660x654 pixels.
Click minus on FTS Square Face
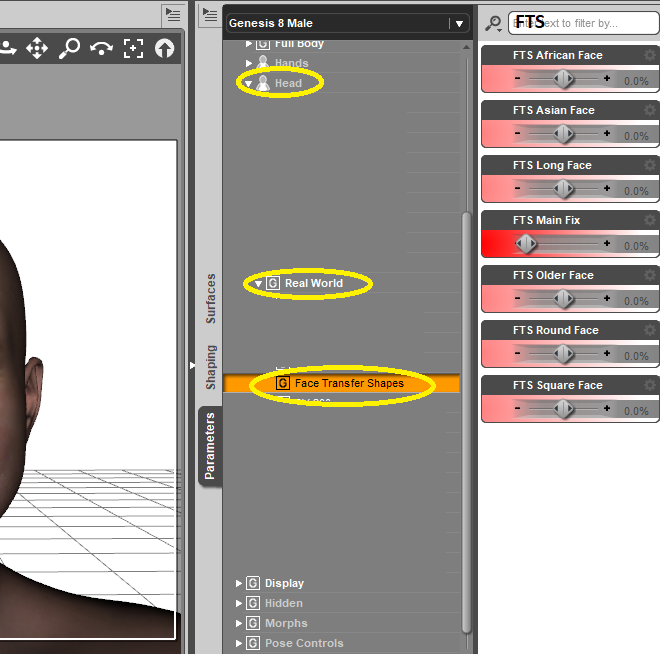(x=517, y=408)
